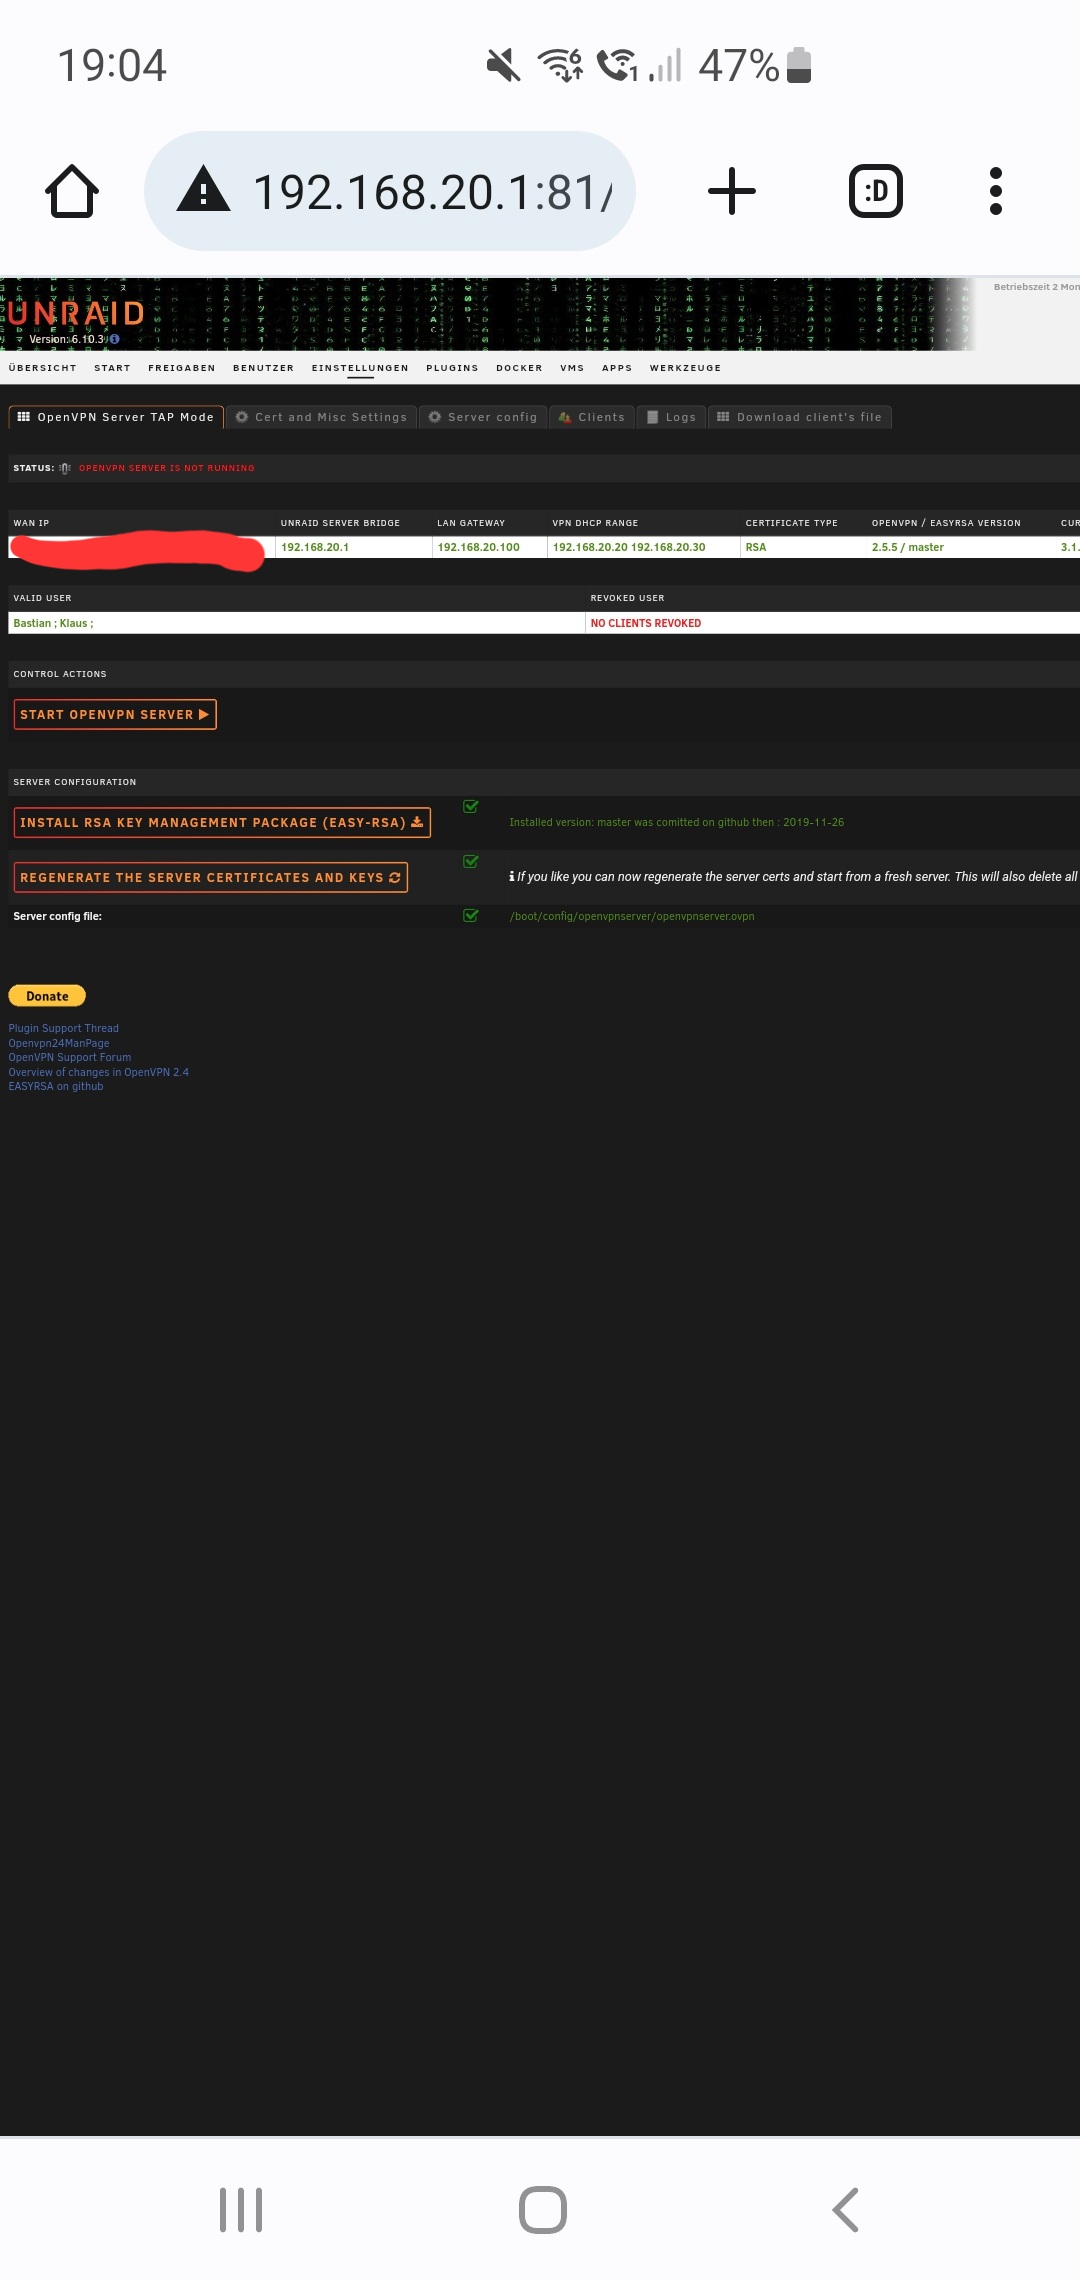Click the status icon next to STATUS label

(65, 468)
